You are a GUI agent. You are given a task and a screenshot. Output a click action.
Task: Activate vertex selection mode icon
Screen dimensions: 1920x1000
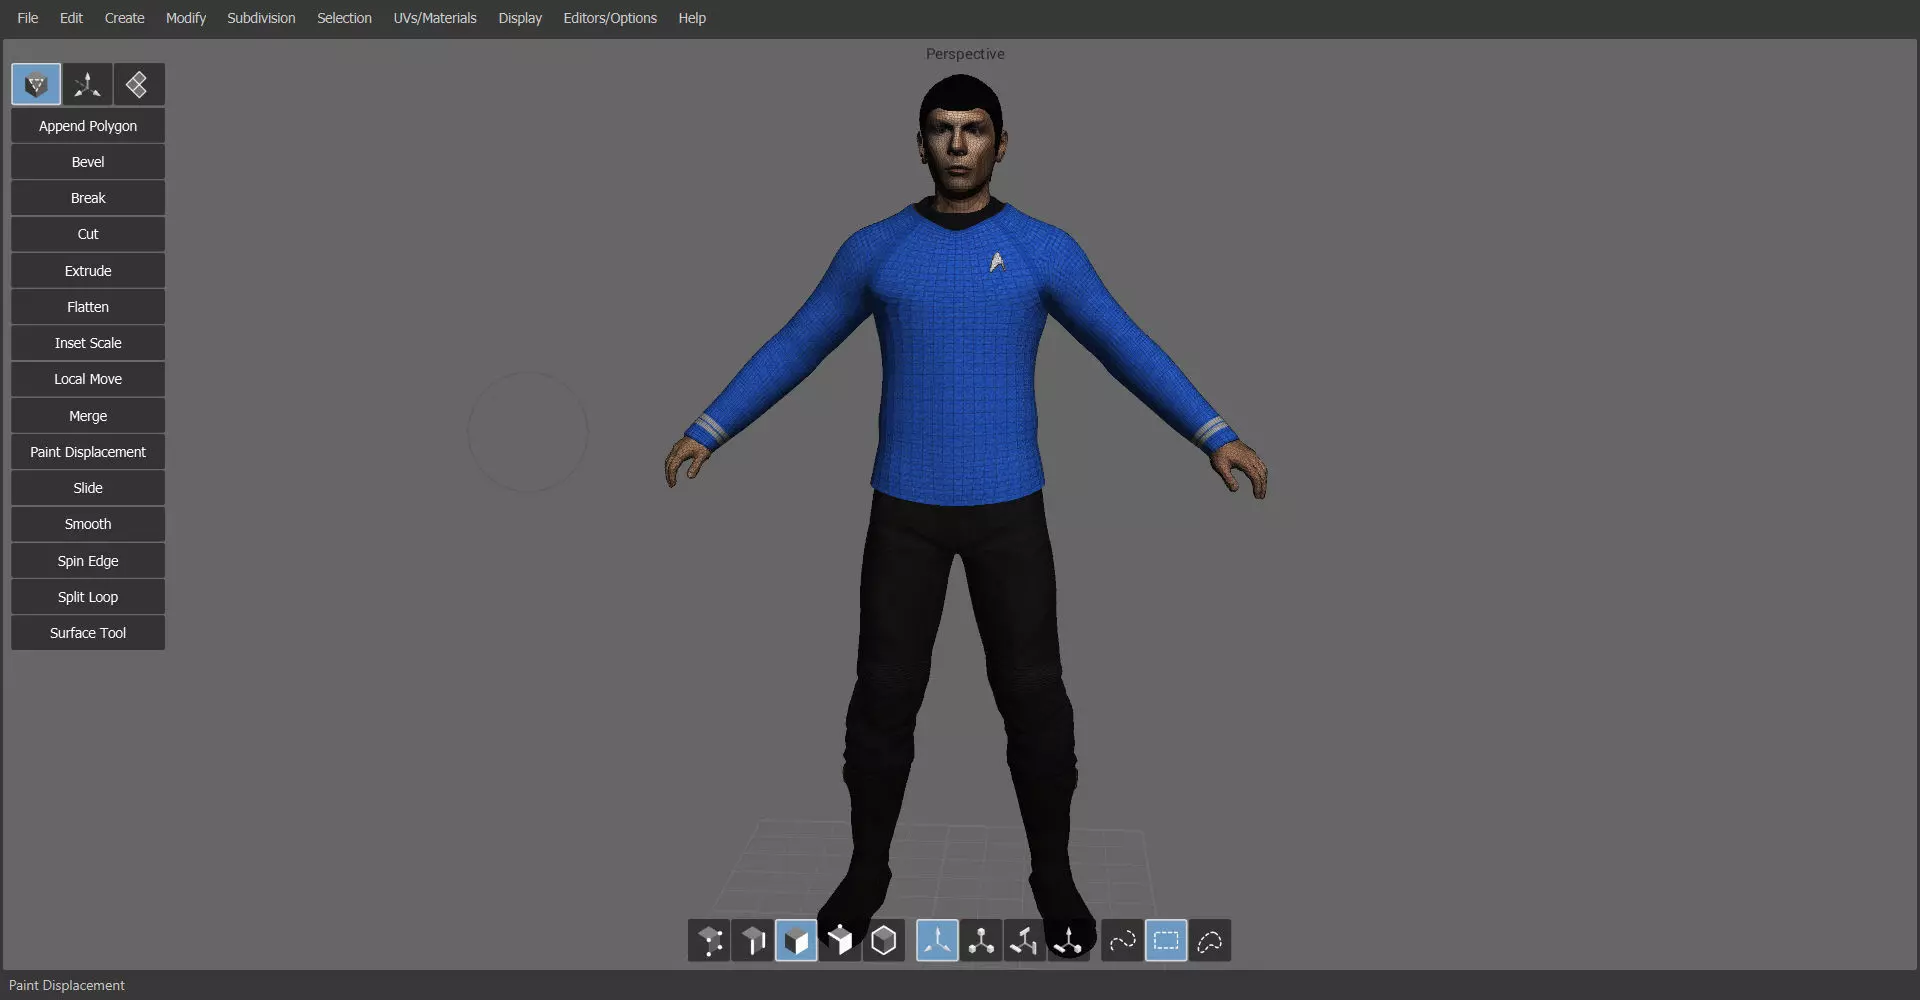click(709, 941)
